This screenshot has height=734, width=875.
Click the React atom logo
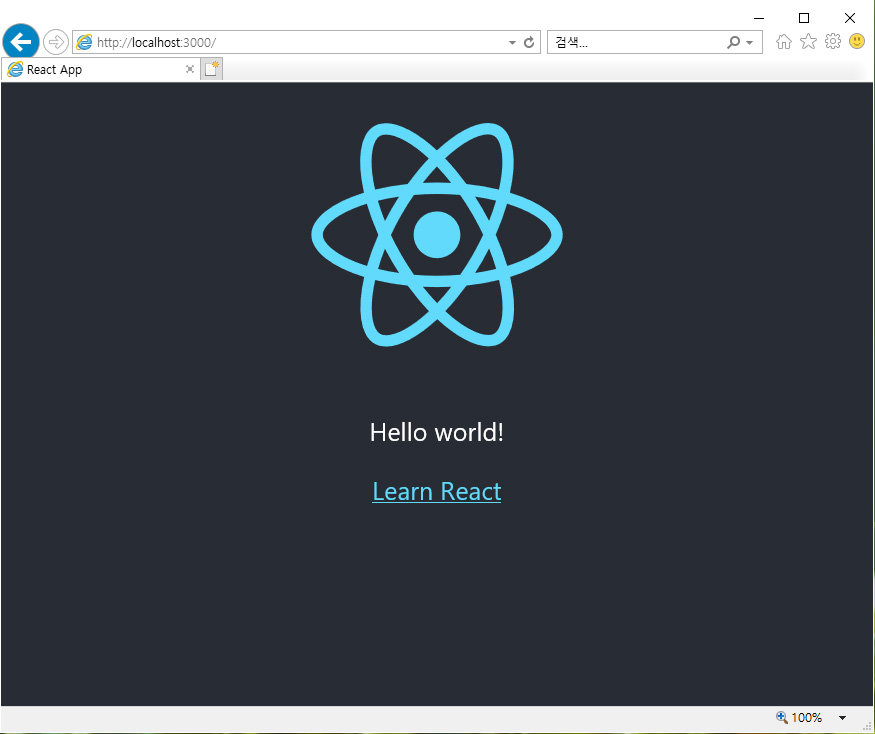[x=437, y=234]
